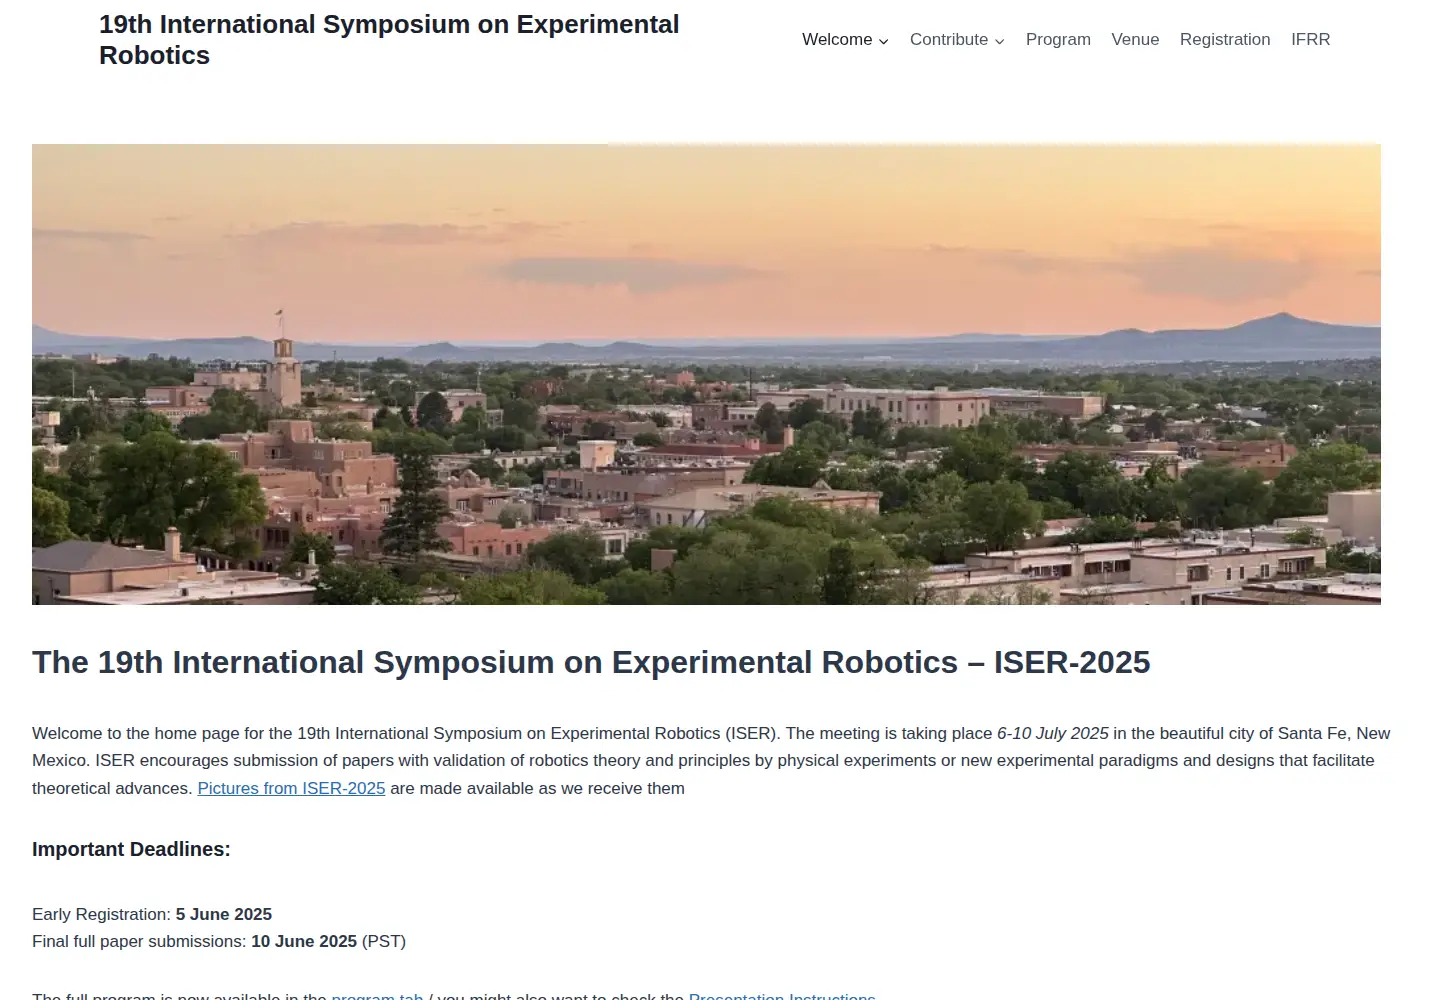
Task: Select the Important Deadlines heading
Action: (131, 849)
